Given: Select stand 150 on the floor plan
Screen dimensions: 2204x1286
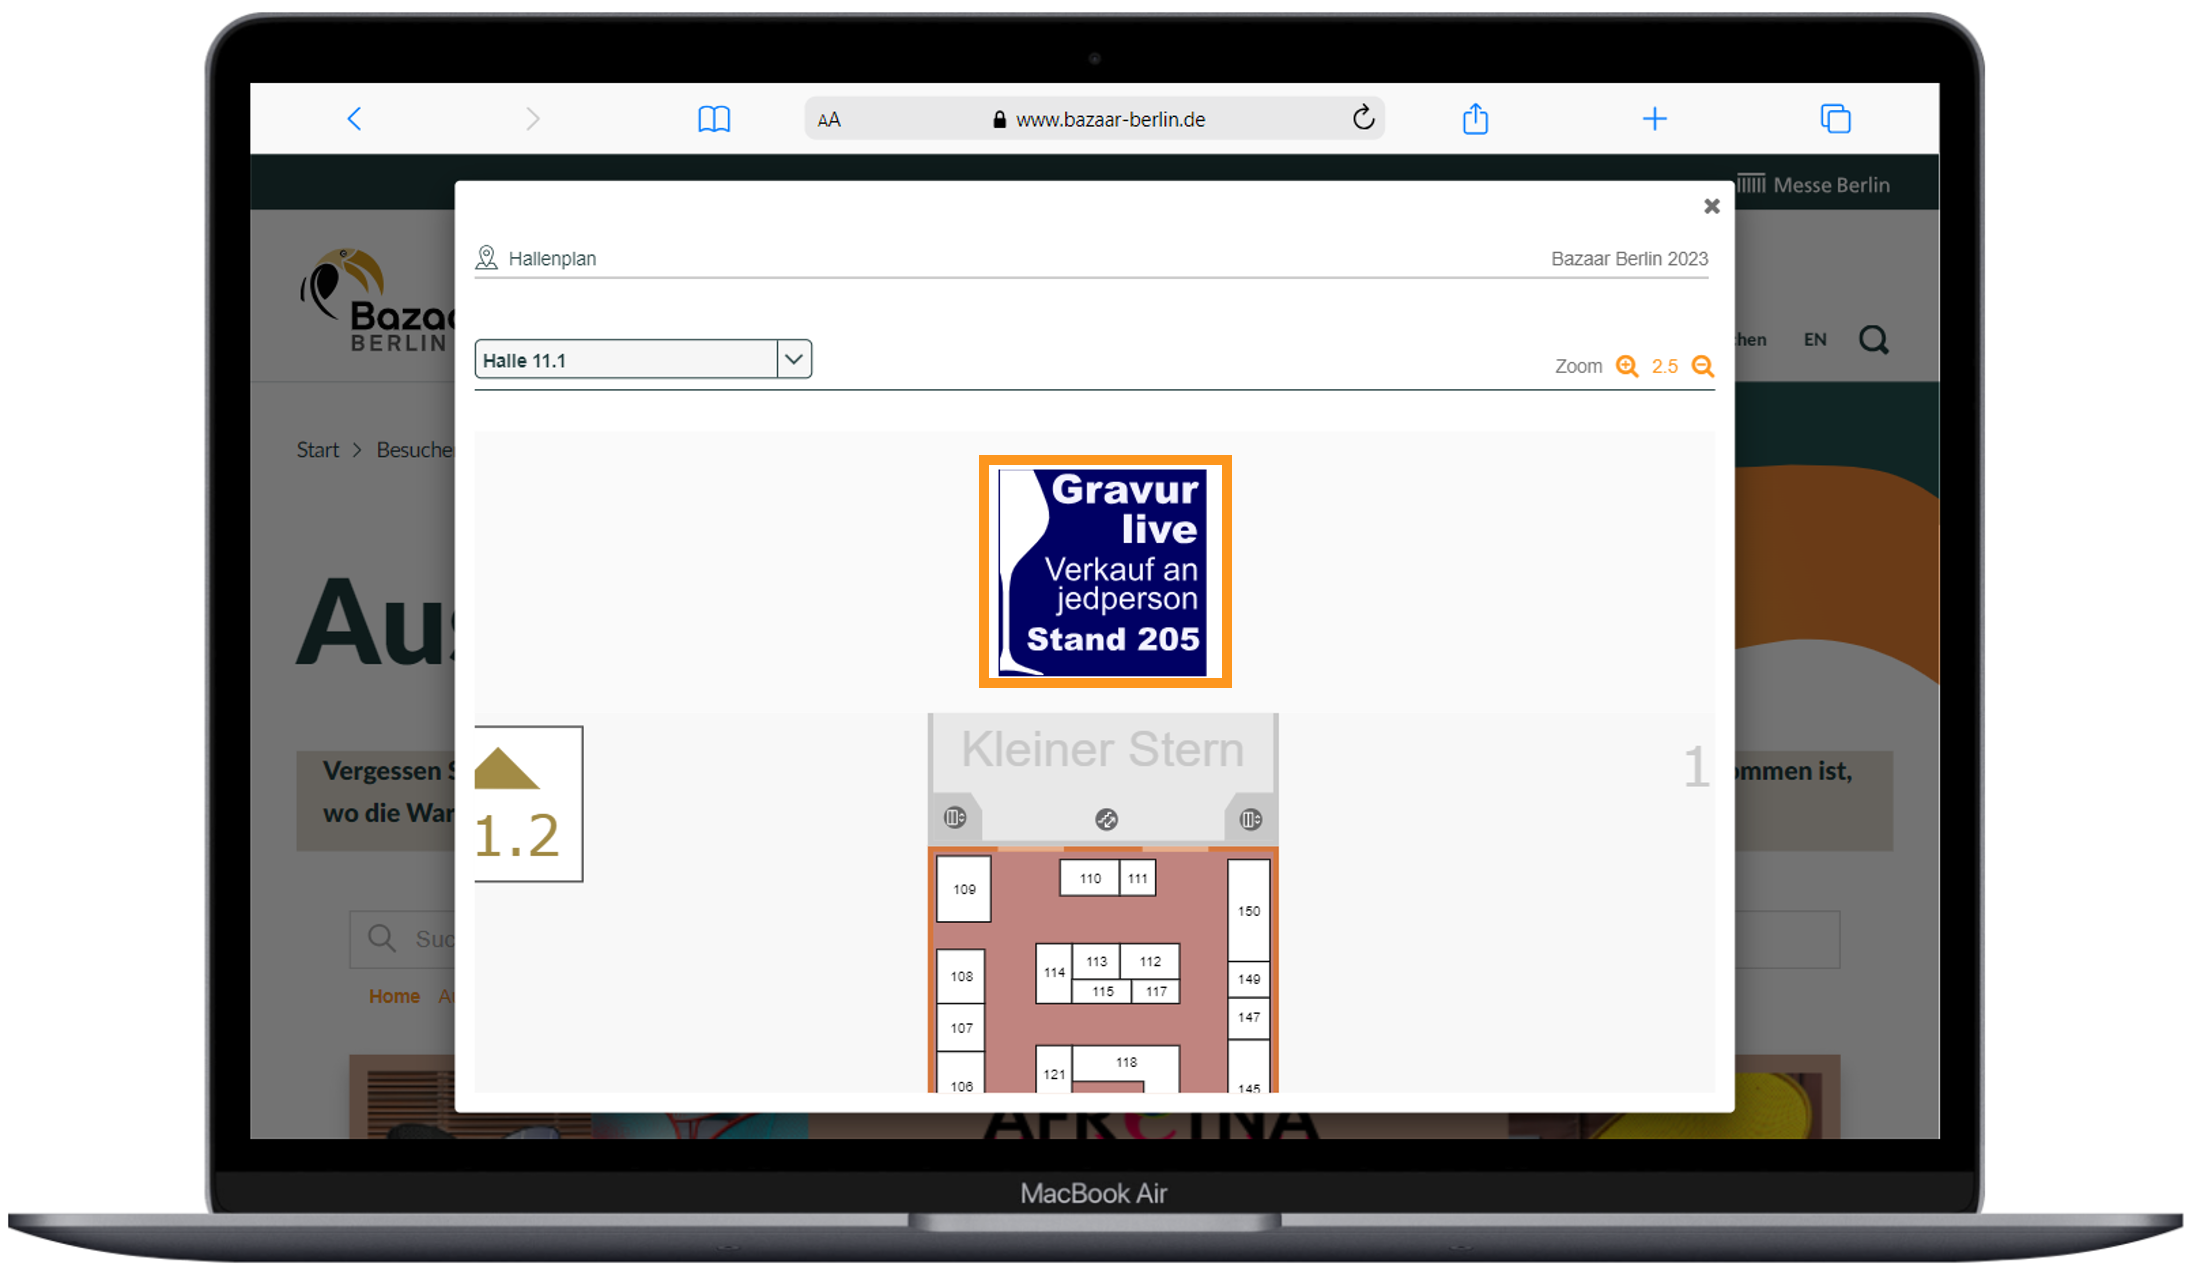Looking at the screenshot, I should [x=1248, y=910].
